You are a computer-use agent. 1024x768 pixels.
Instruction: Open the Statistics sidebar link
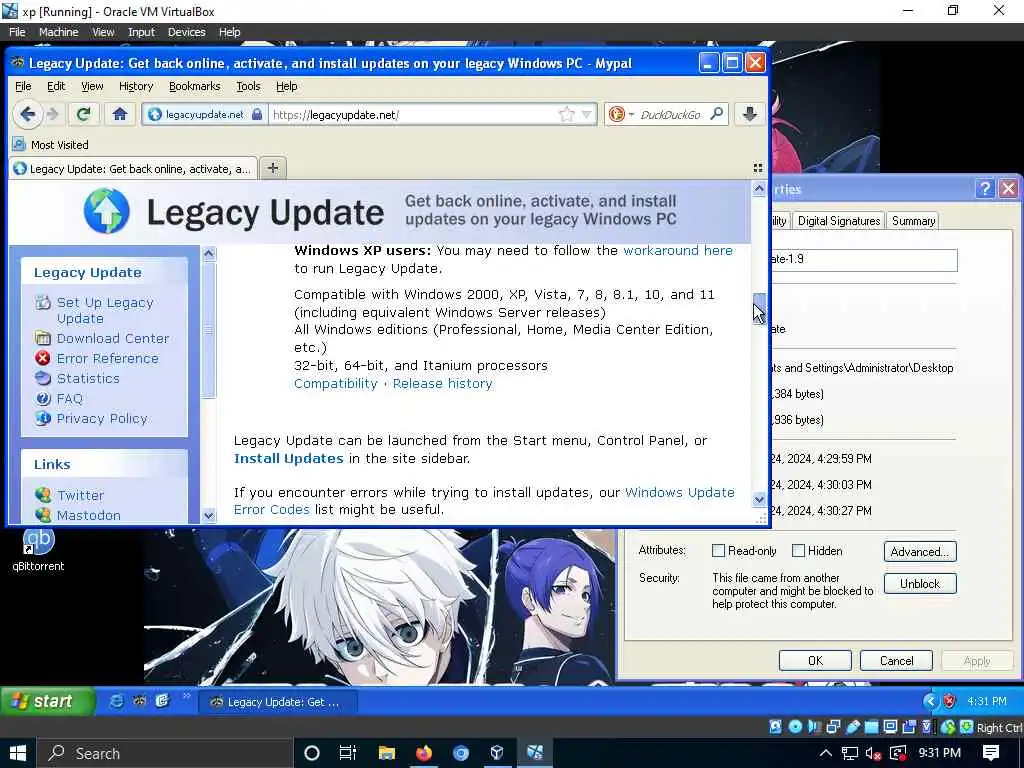[88, 378]
